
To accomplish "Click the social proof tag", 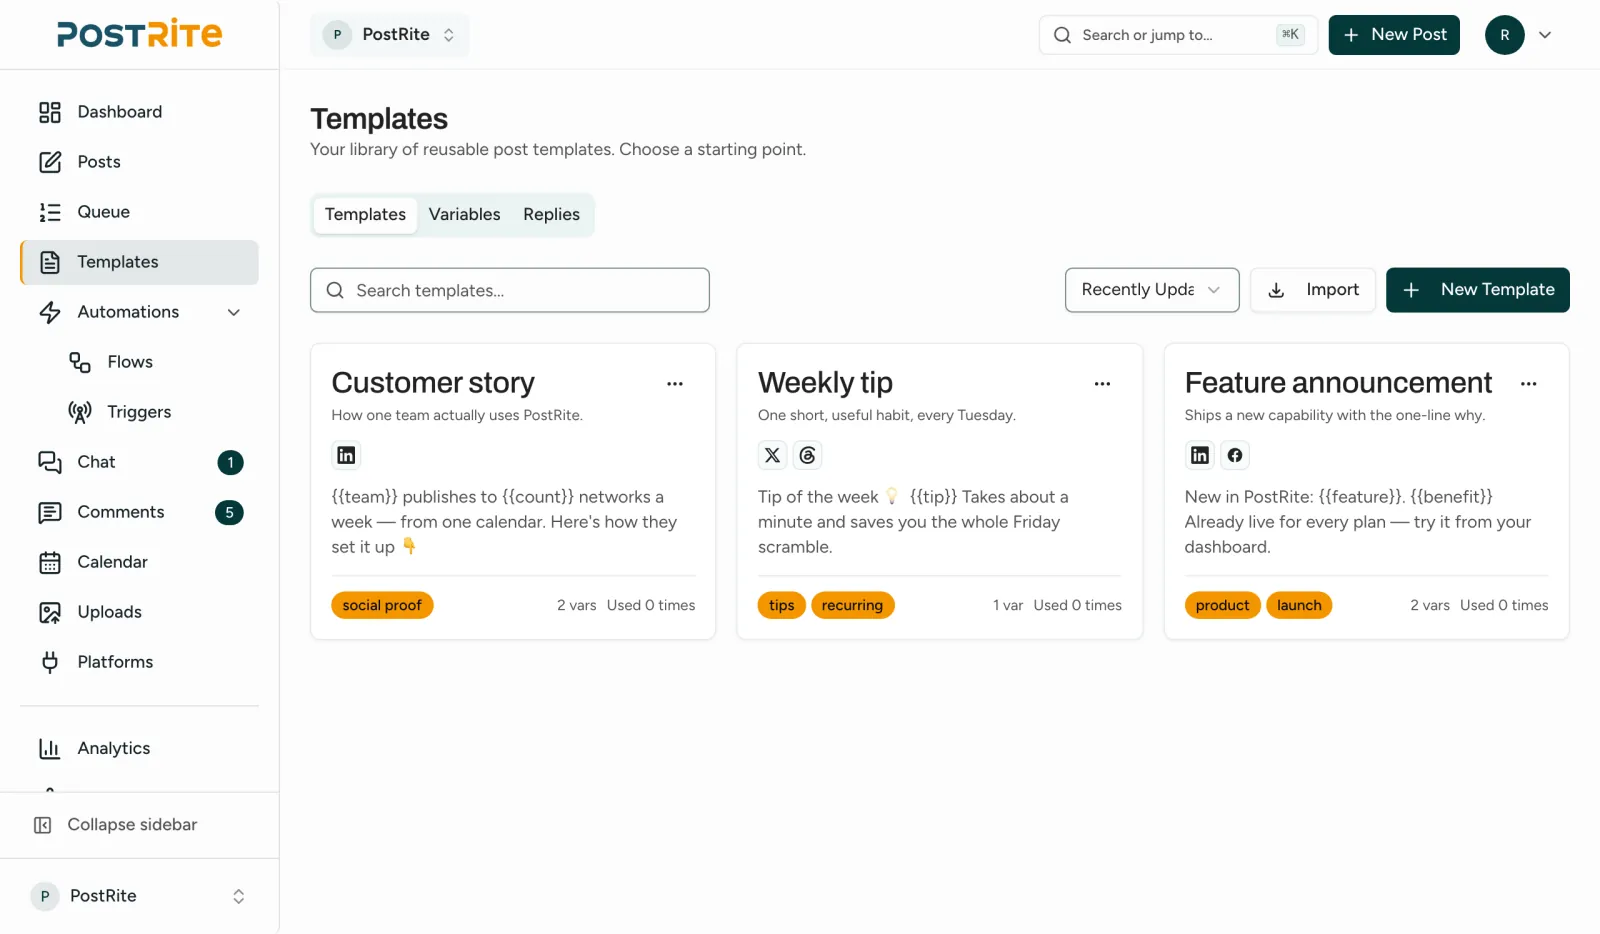I will 382,605.
